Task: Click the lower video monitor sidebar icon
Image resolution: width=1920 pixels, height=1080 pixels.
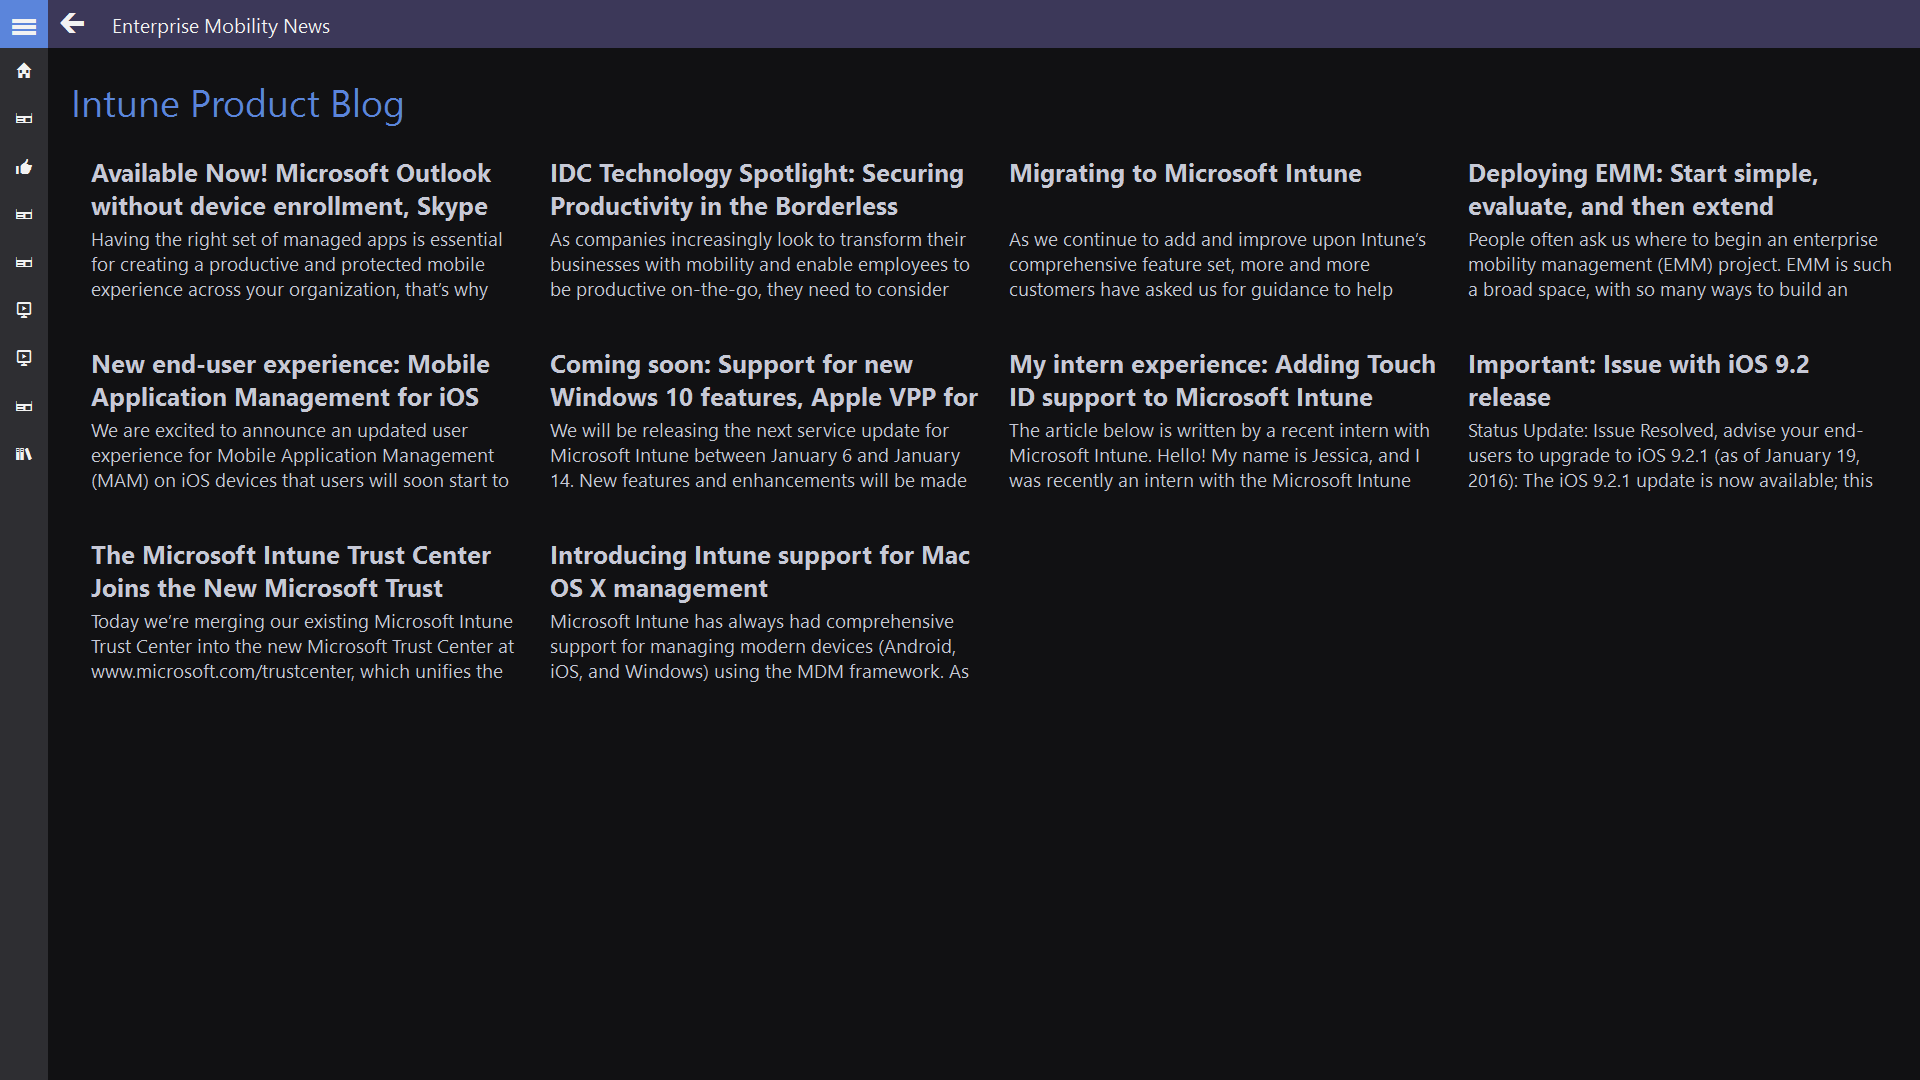Action: click(x=24, y=358)
